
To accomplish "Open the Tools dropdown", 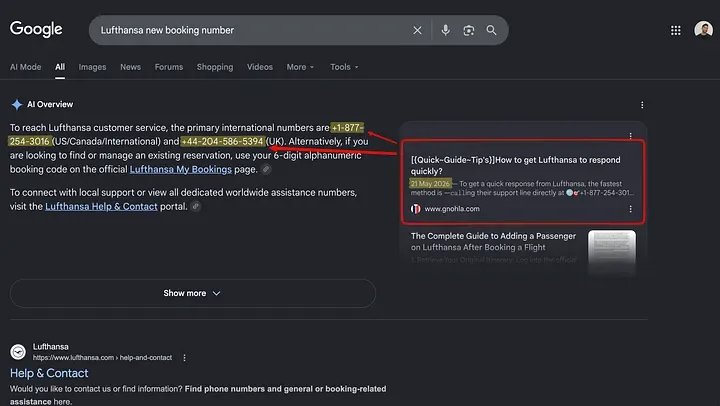I will 344,67.
